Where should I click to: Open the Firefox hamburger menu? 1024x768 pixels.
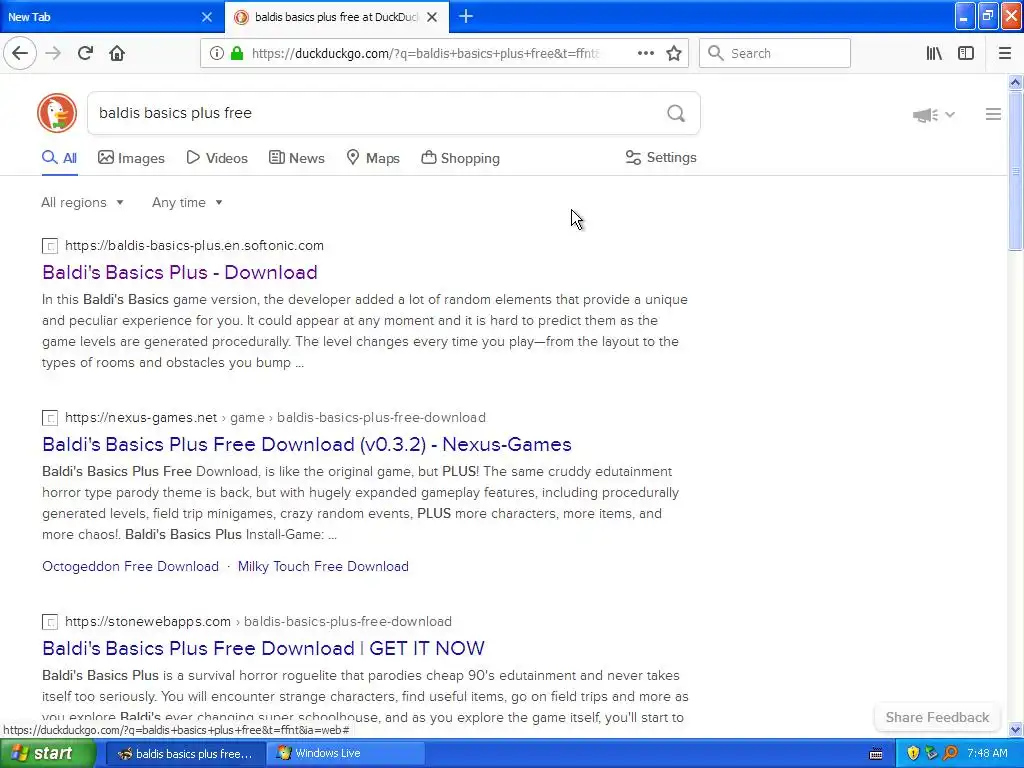tap(1004, 53)
